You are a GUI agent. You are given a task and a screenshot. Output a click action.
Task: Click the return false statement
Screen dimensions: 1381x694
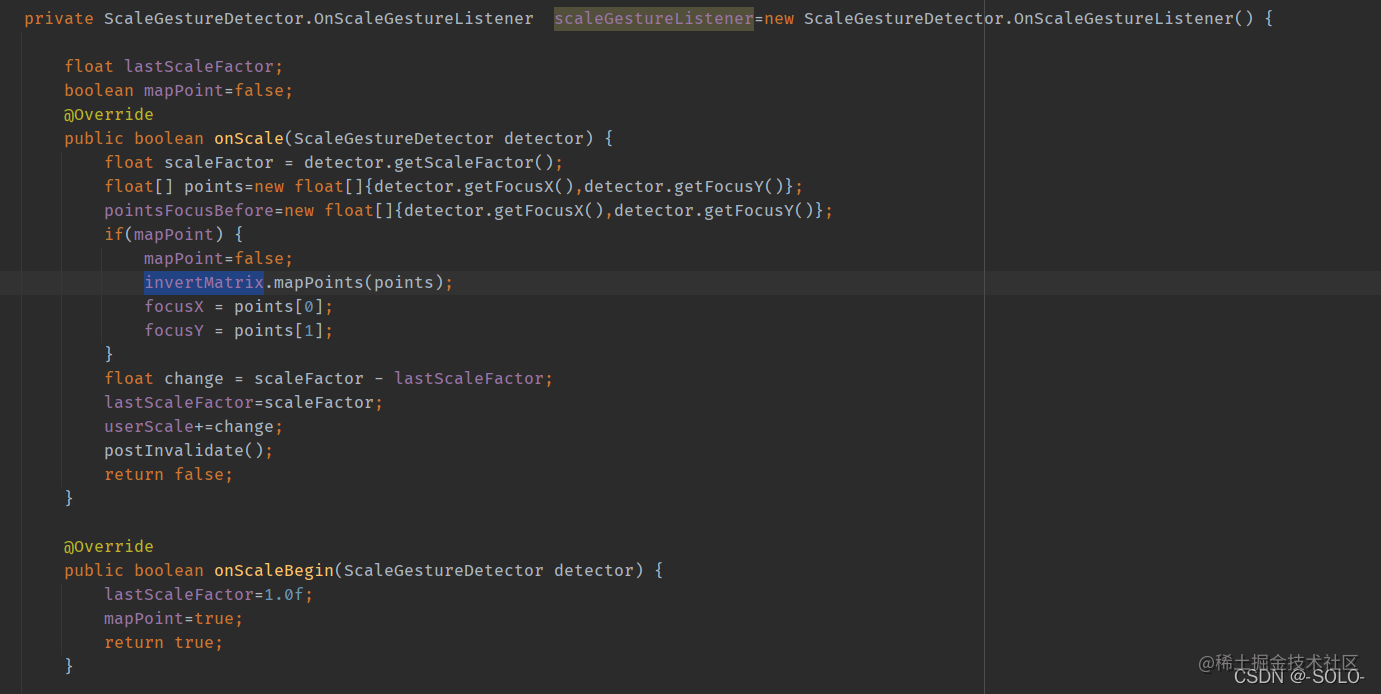pos(169,474)
